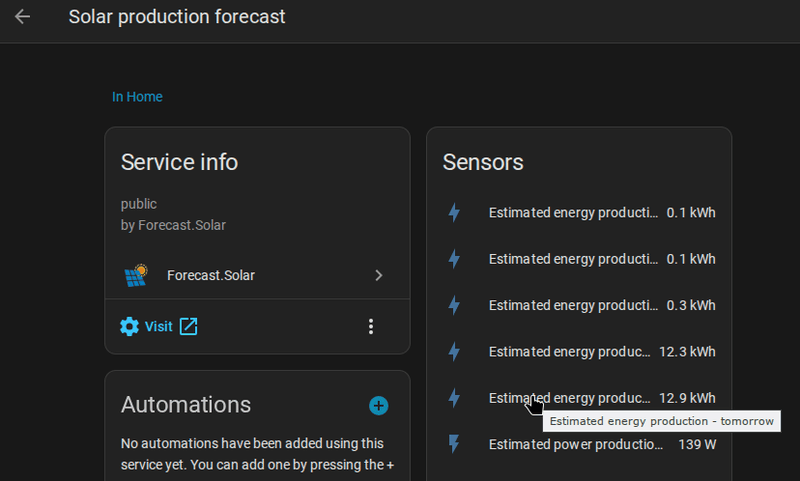Image resolution: width=800 pixels, height=481 pixels.
Task: Click the back arrow in the header
Action: click(22, 17)
